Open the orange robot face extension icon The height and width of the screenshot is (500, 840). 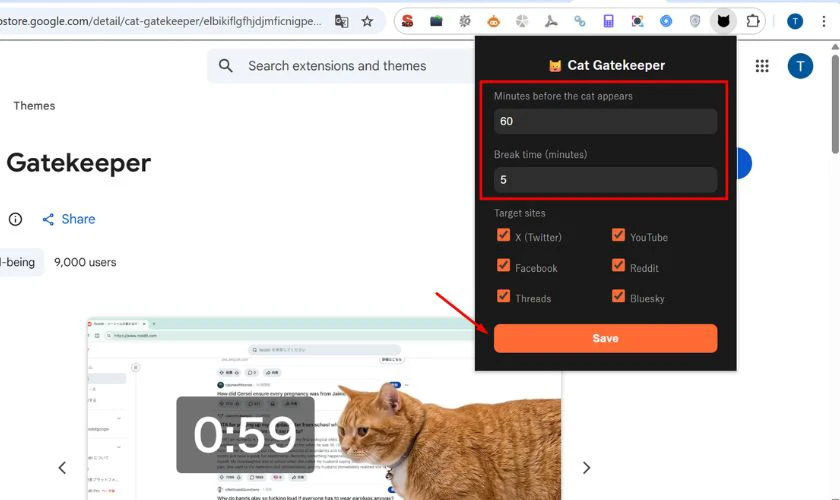[x=493, y=21]
